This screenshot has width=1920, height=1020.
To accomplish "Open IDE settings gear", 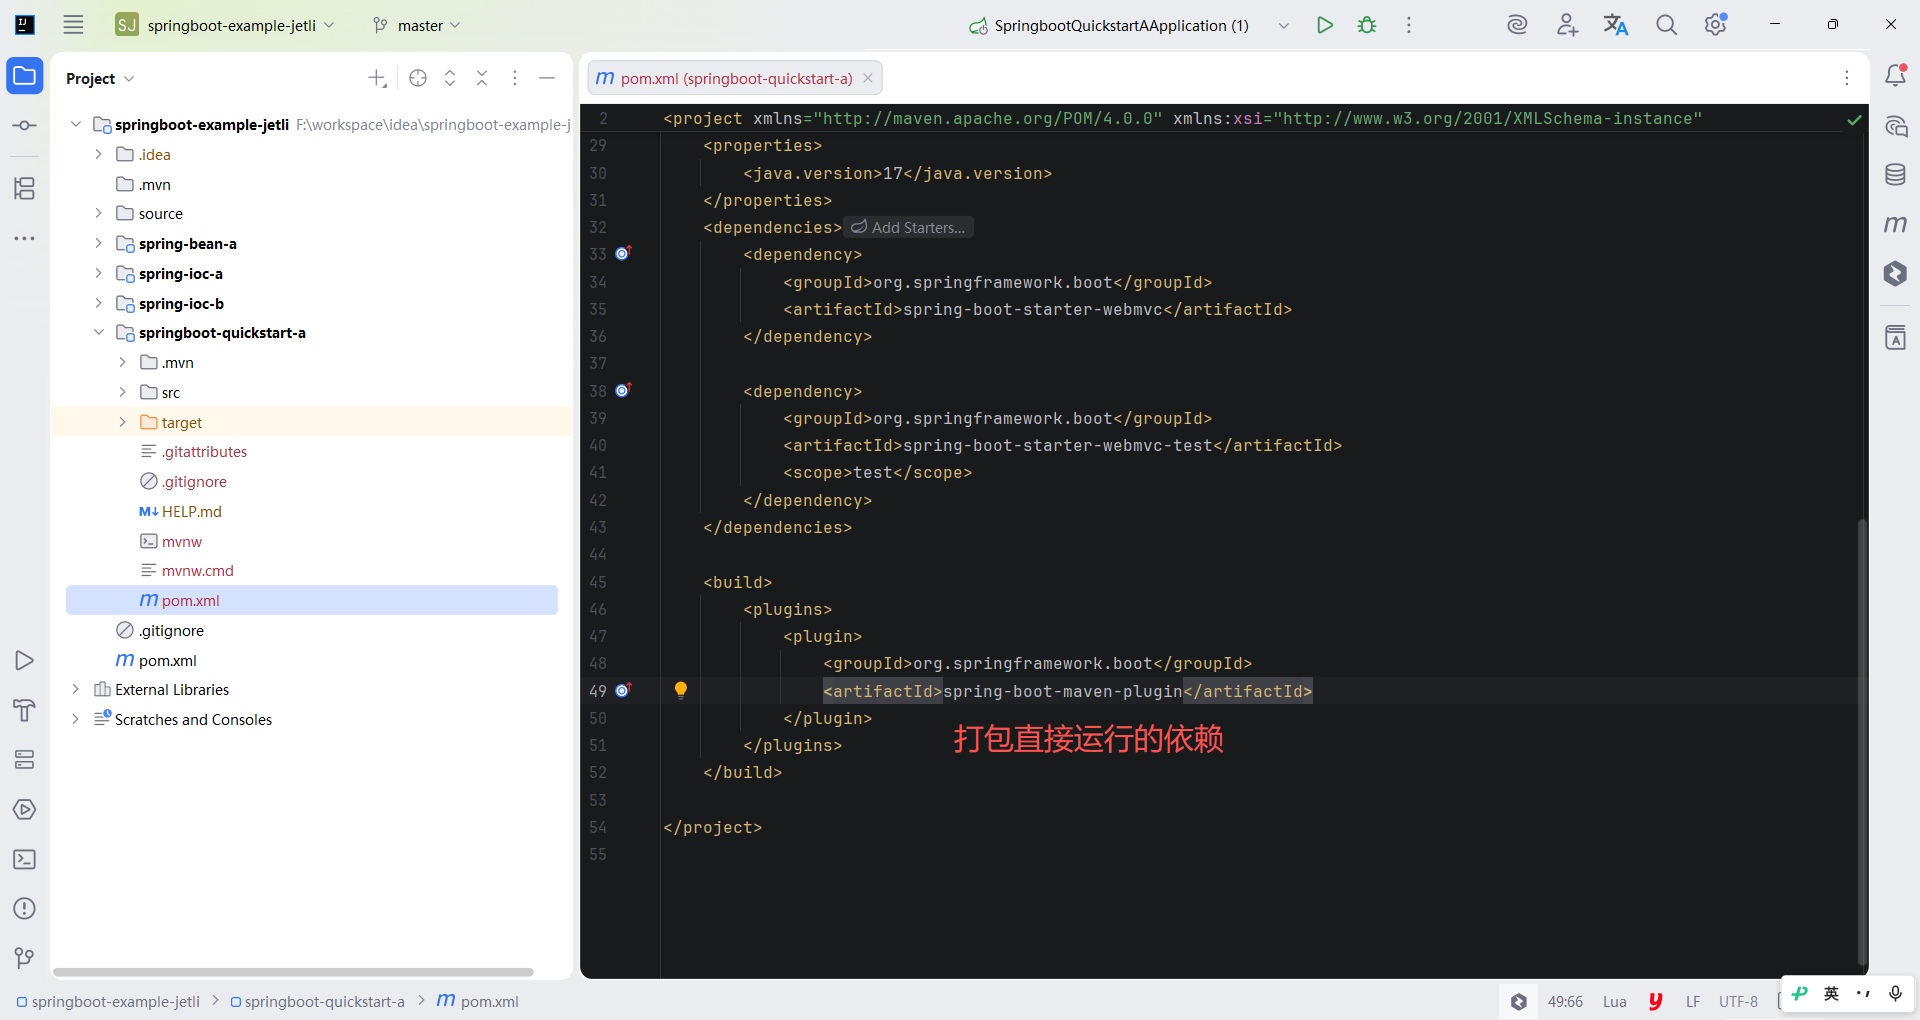I will click(x=1716, y=25).
